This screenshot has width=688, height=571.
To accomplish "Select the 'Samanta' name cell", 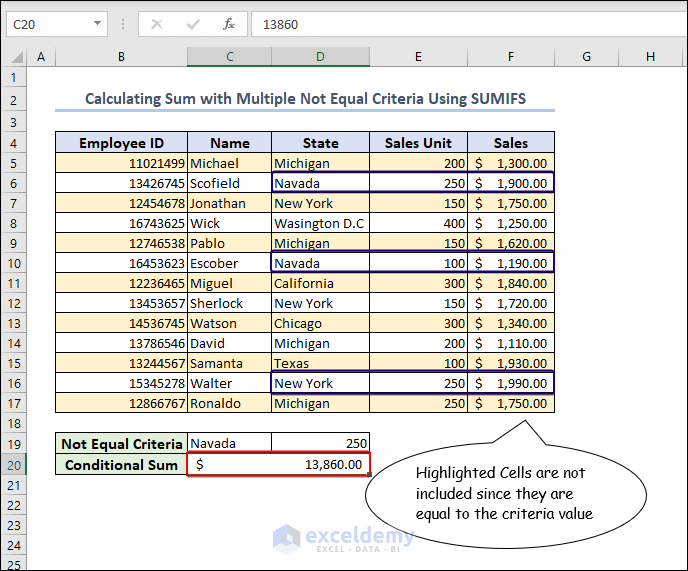I will click(229, 363).
